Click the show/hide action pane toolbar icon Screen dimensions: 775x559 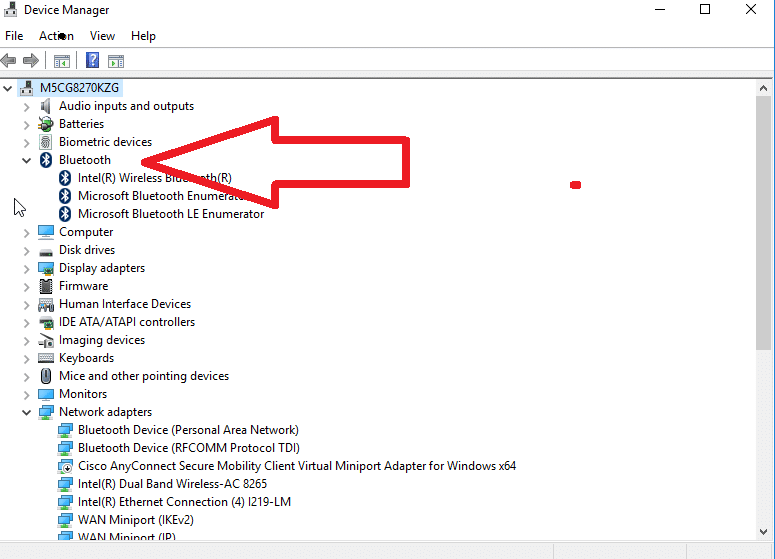(x=116, y=61)
